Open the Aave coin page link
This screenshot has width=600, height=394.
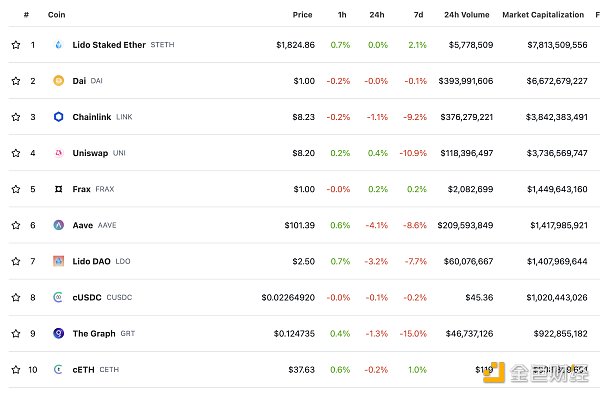(x=83, y=225)
